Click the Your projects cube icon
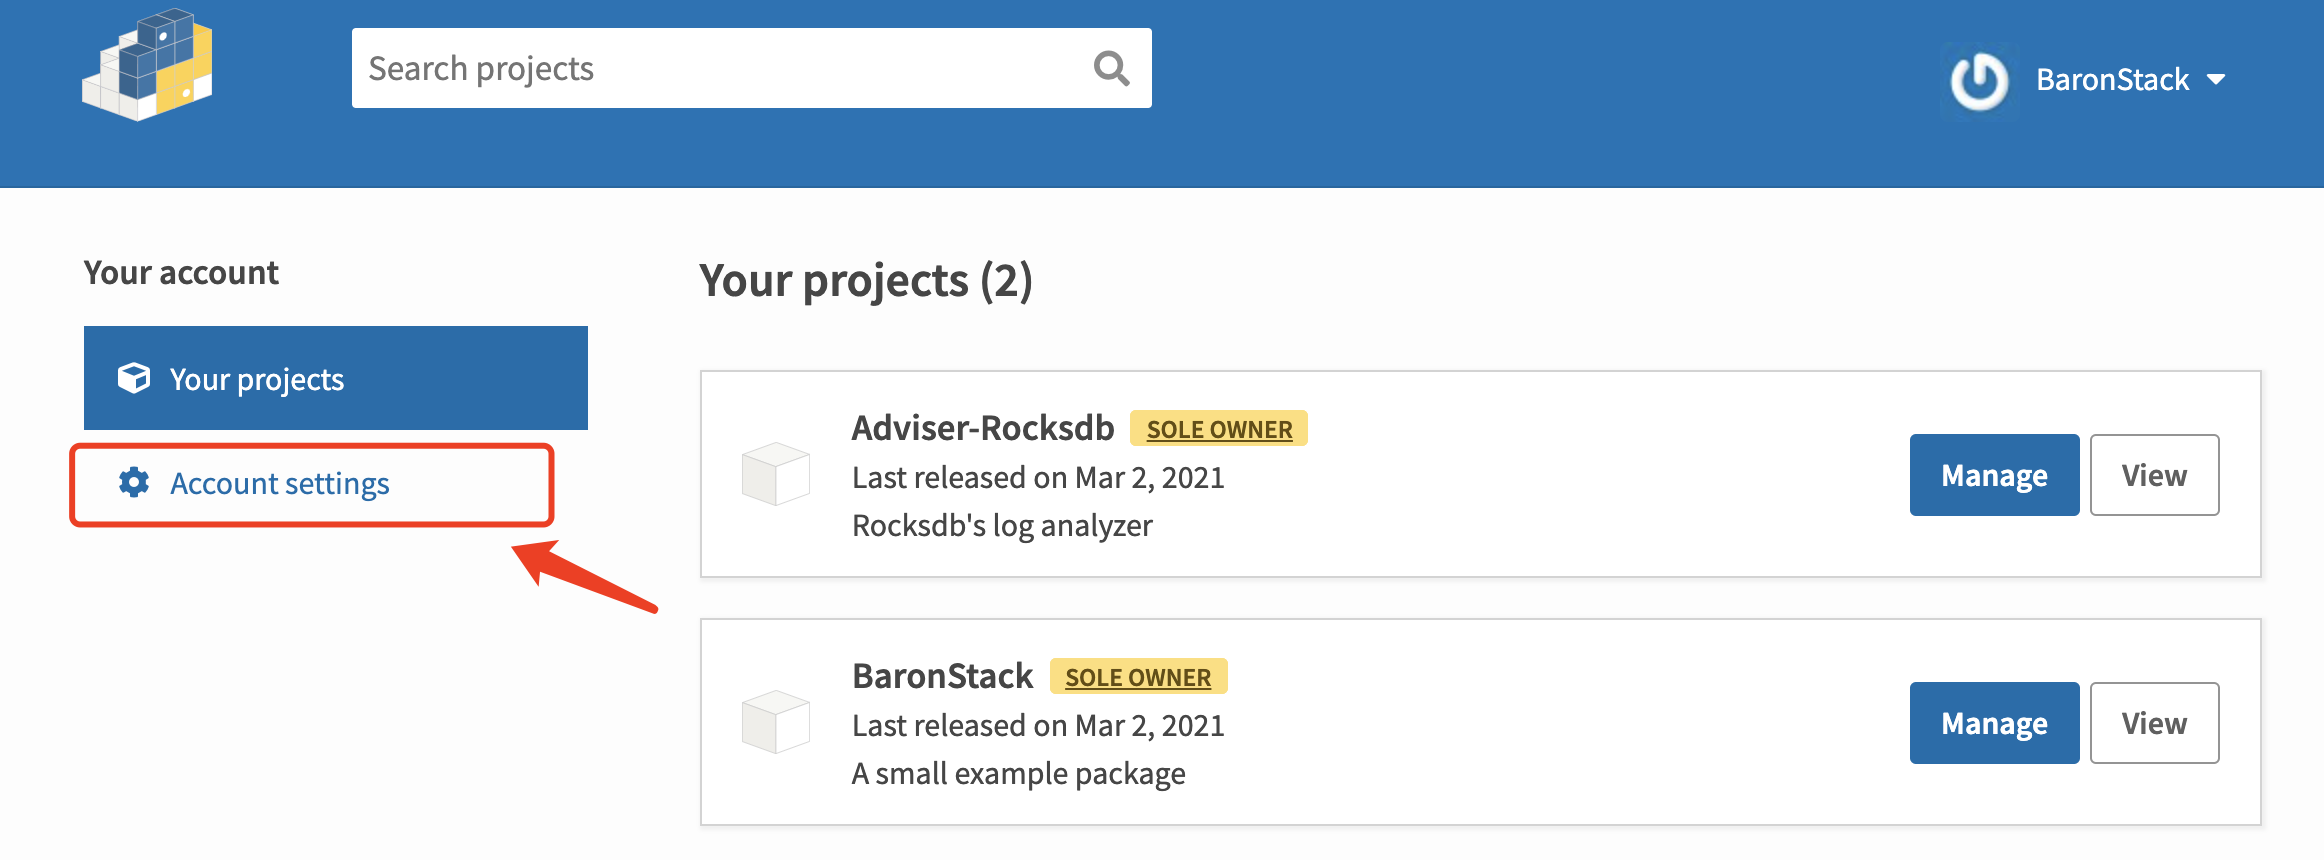The width and height of the screenshot is (2324, 860). pos(134,379)
